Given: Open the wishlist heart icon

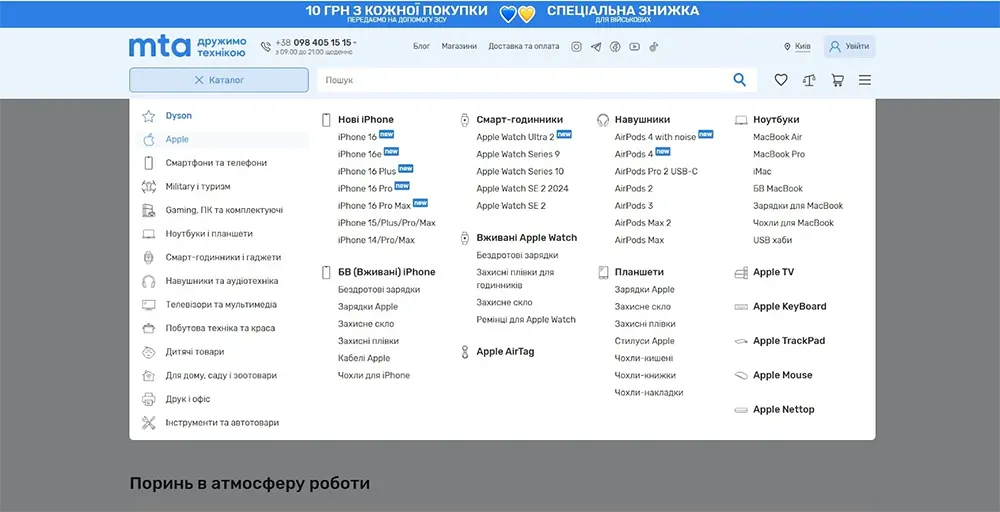Looking at the screenshot, I should tap(781, 80).
